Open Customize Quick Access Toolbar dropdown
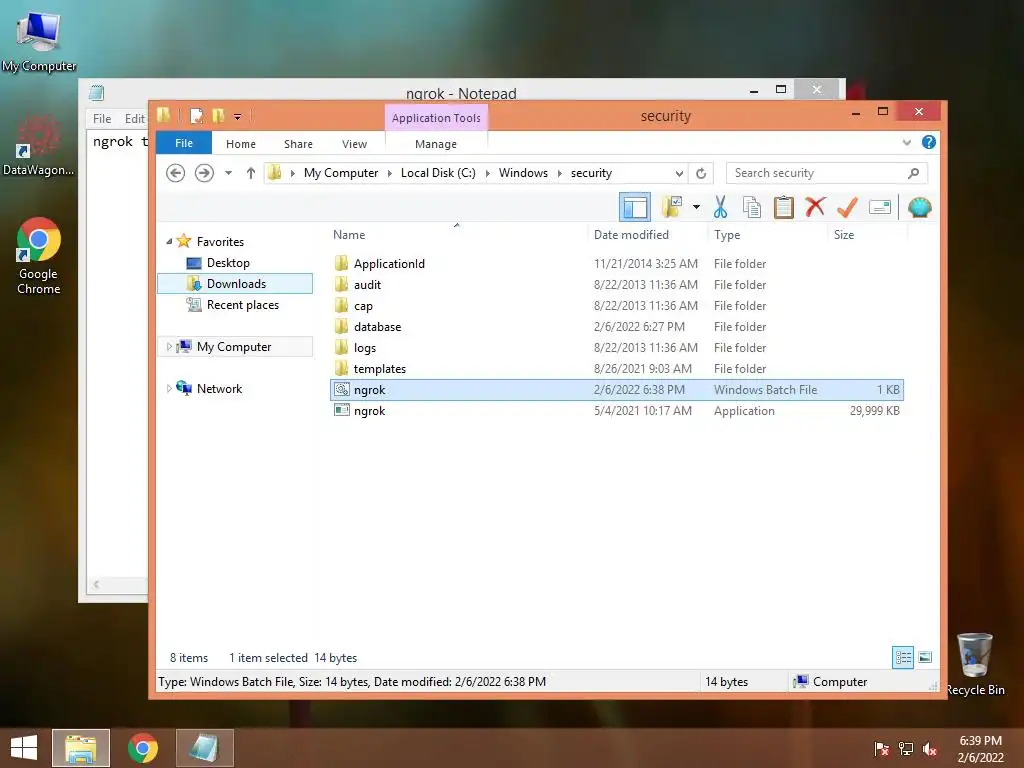Screen dimensions: 1024x768 pyautogui.click(x=238, y=117)
